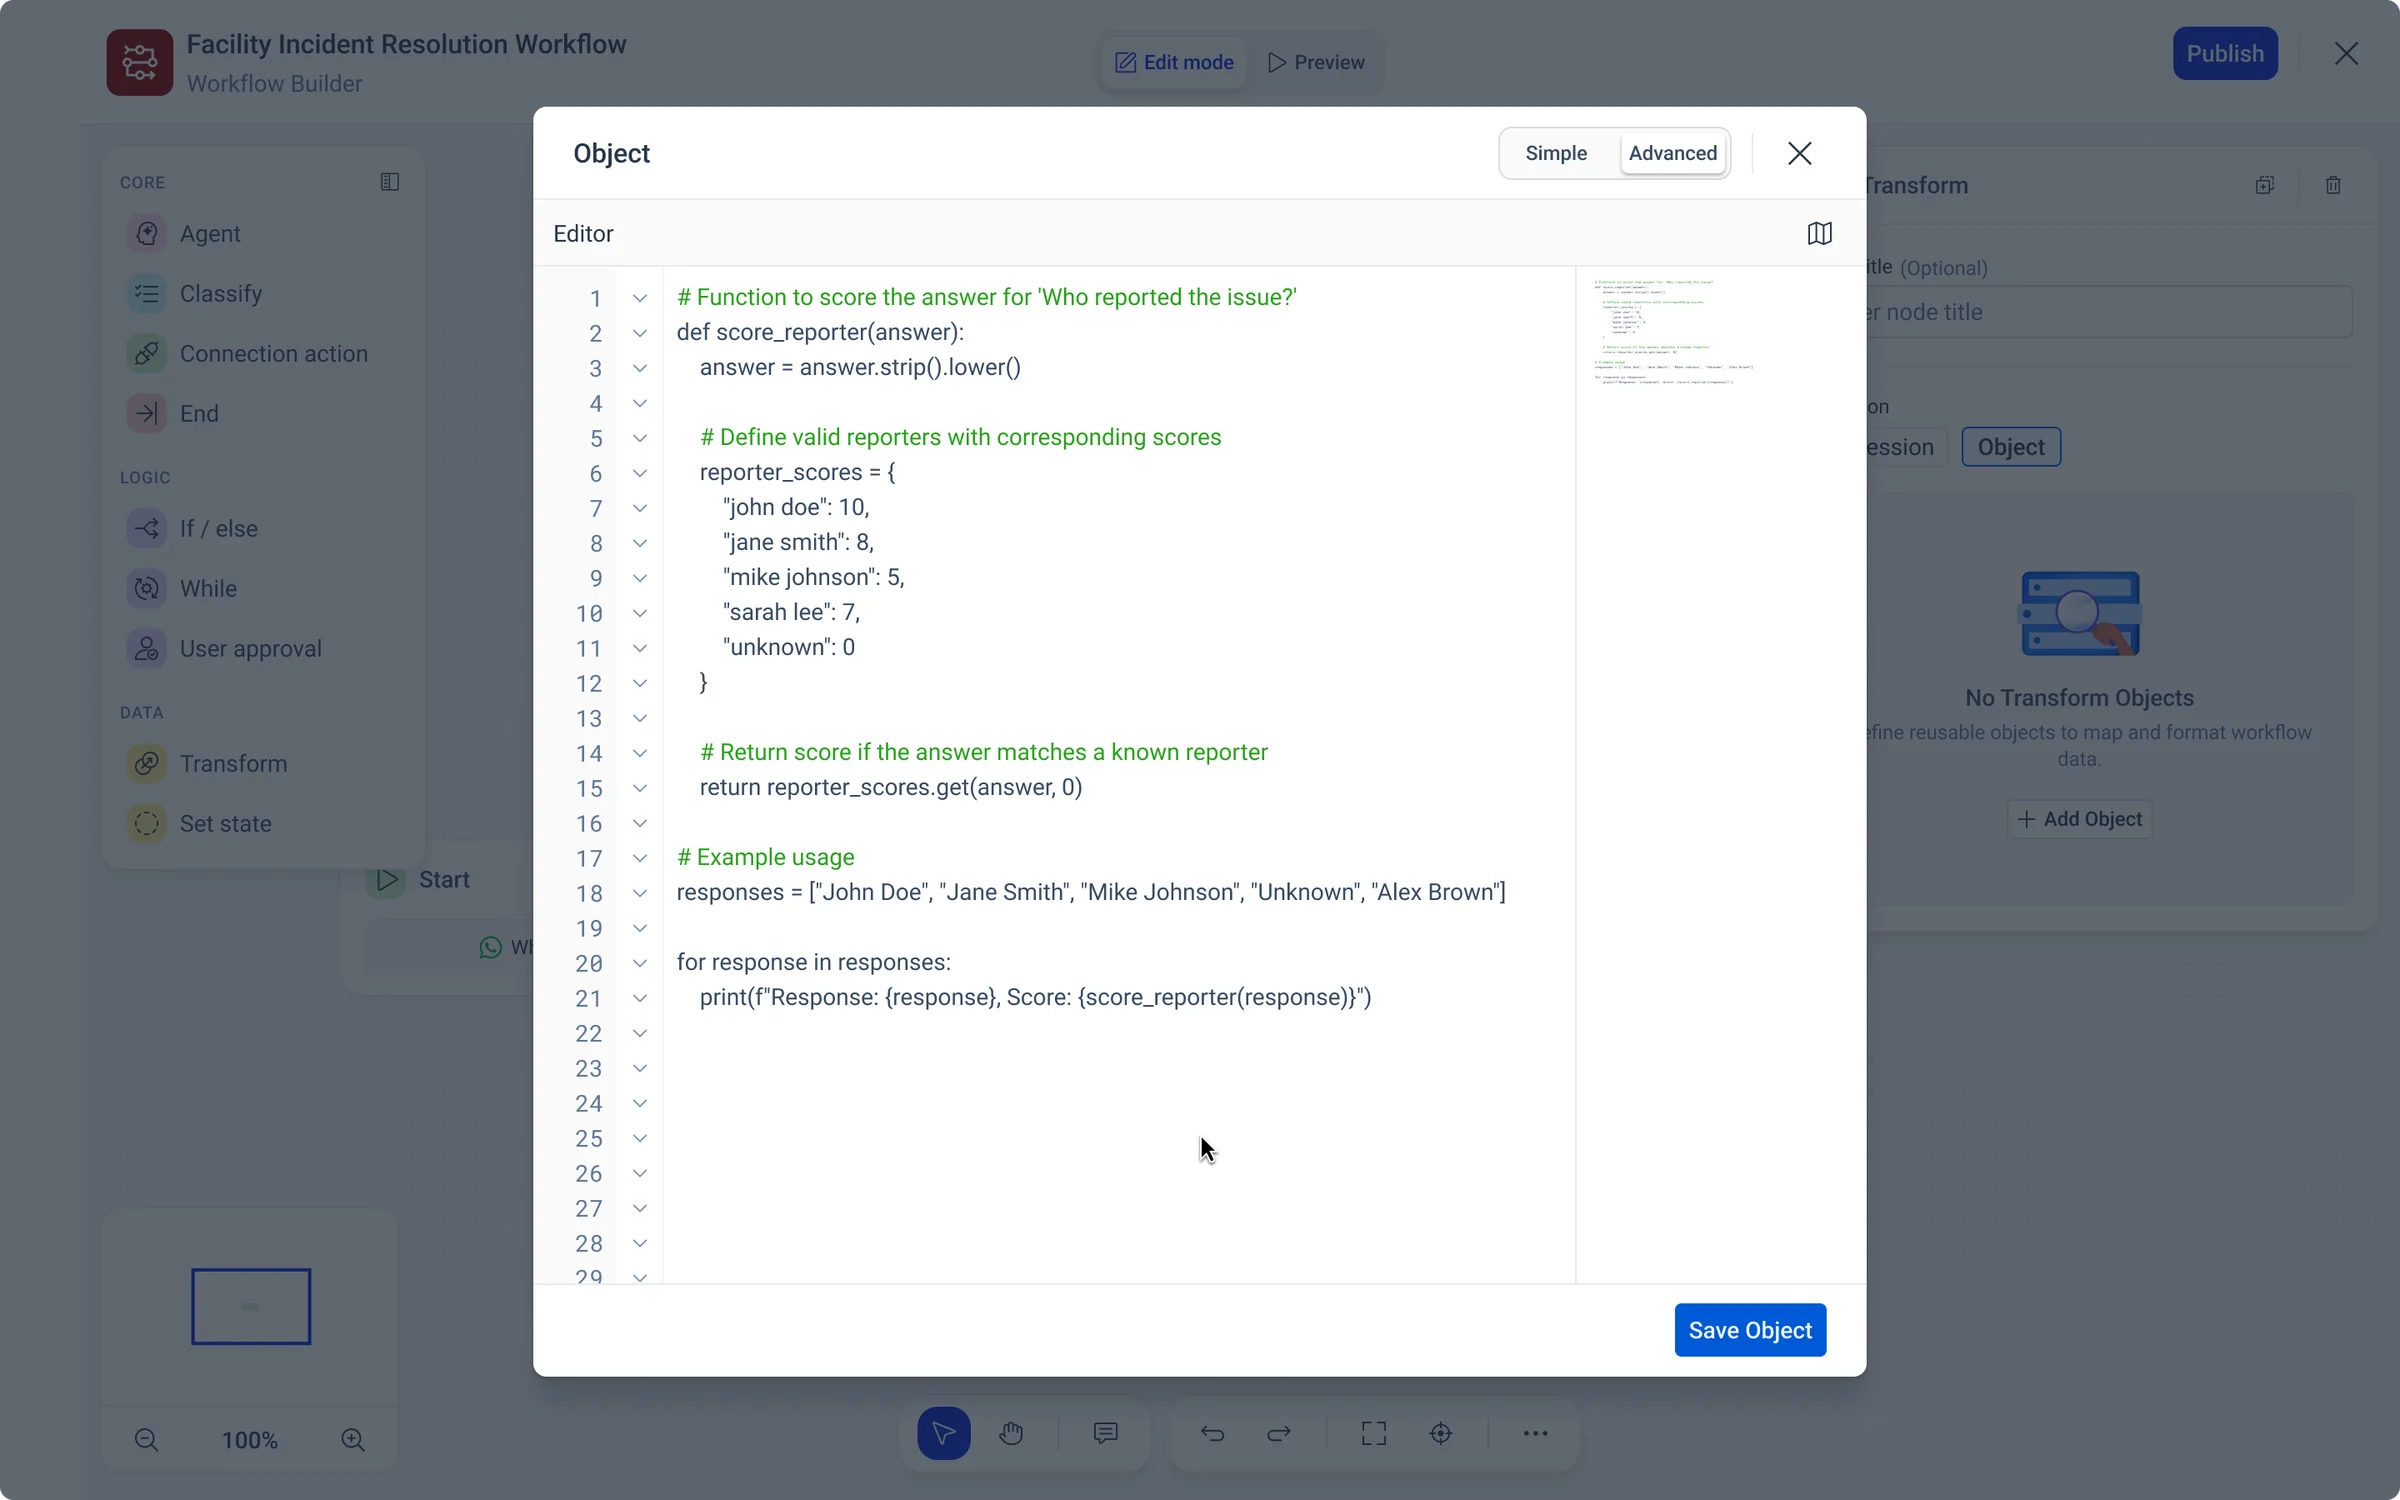
Task: Zoom in the canvas
Action: coord(352,1439)
